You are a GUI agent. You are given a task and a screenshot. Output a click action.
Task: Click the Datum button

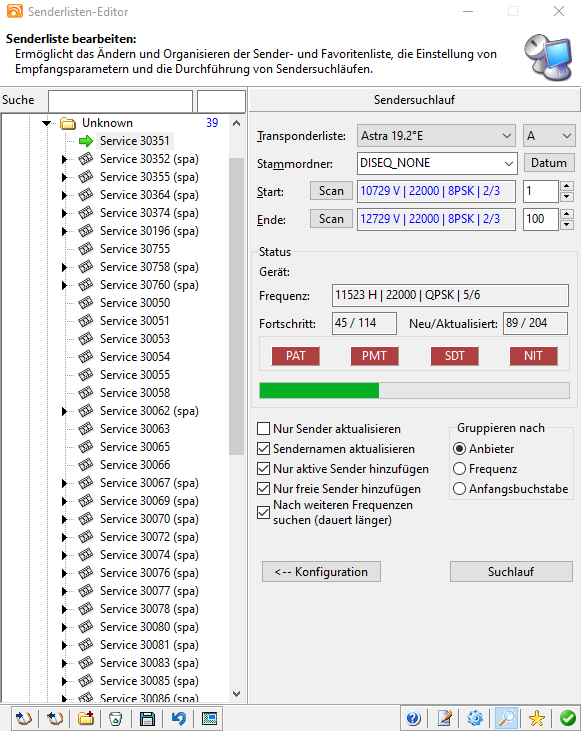[x=549, y=163]
